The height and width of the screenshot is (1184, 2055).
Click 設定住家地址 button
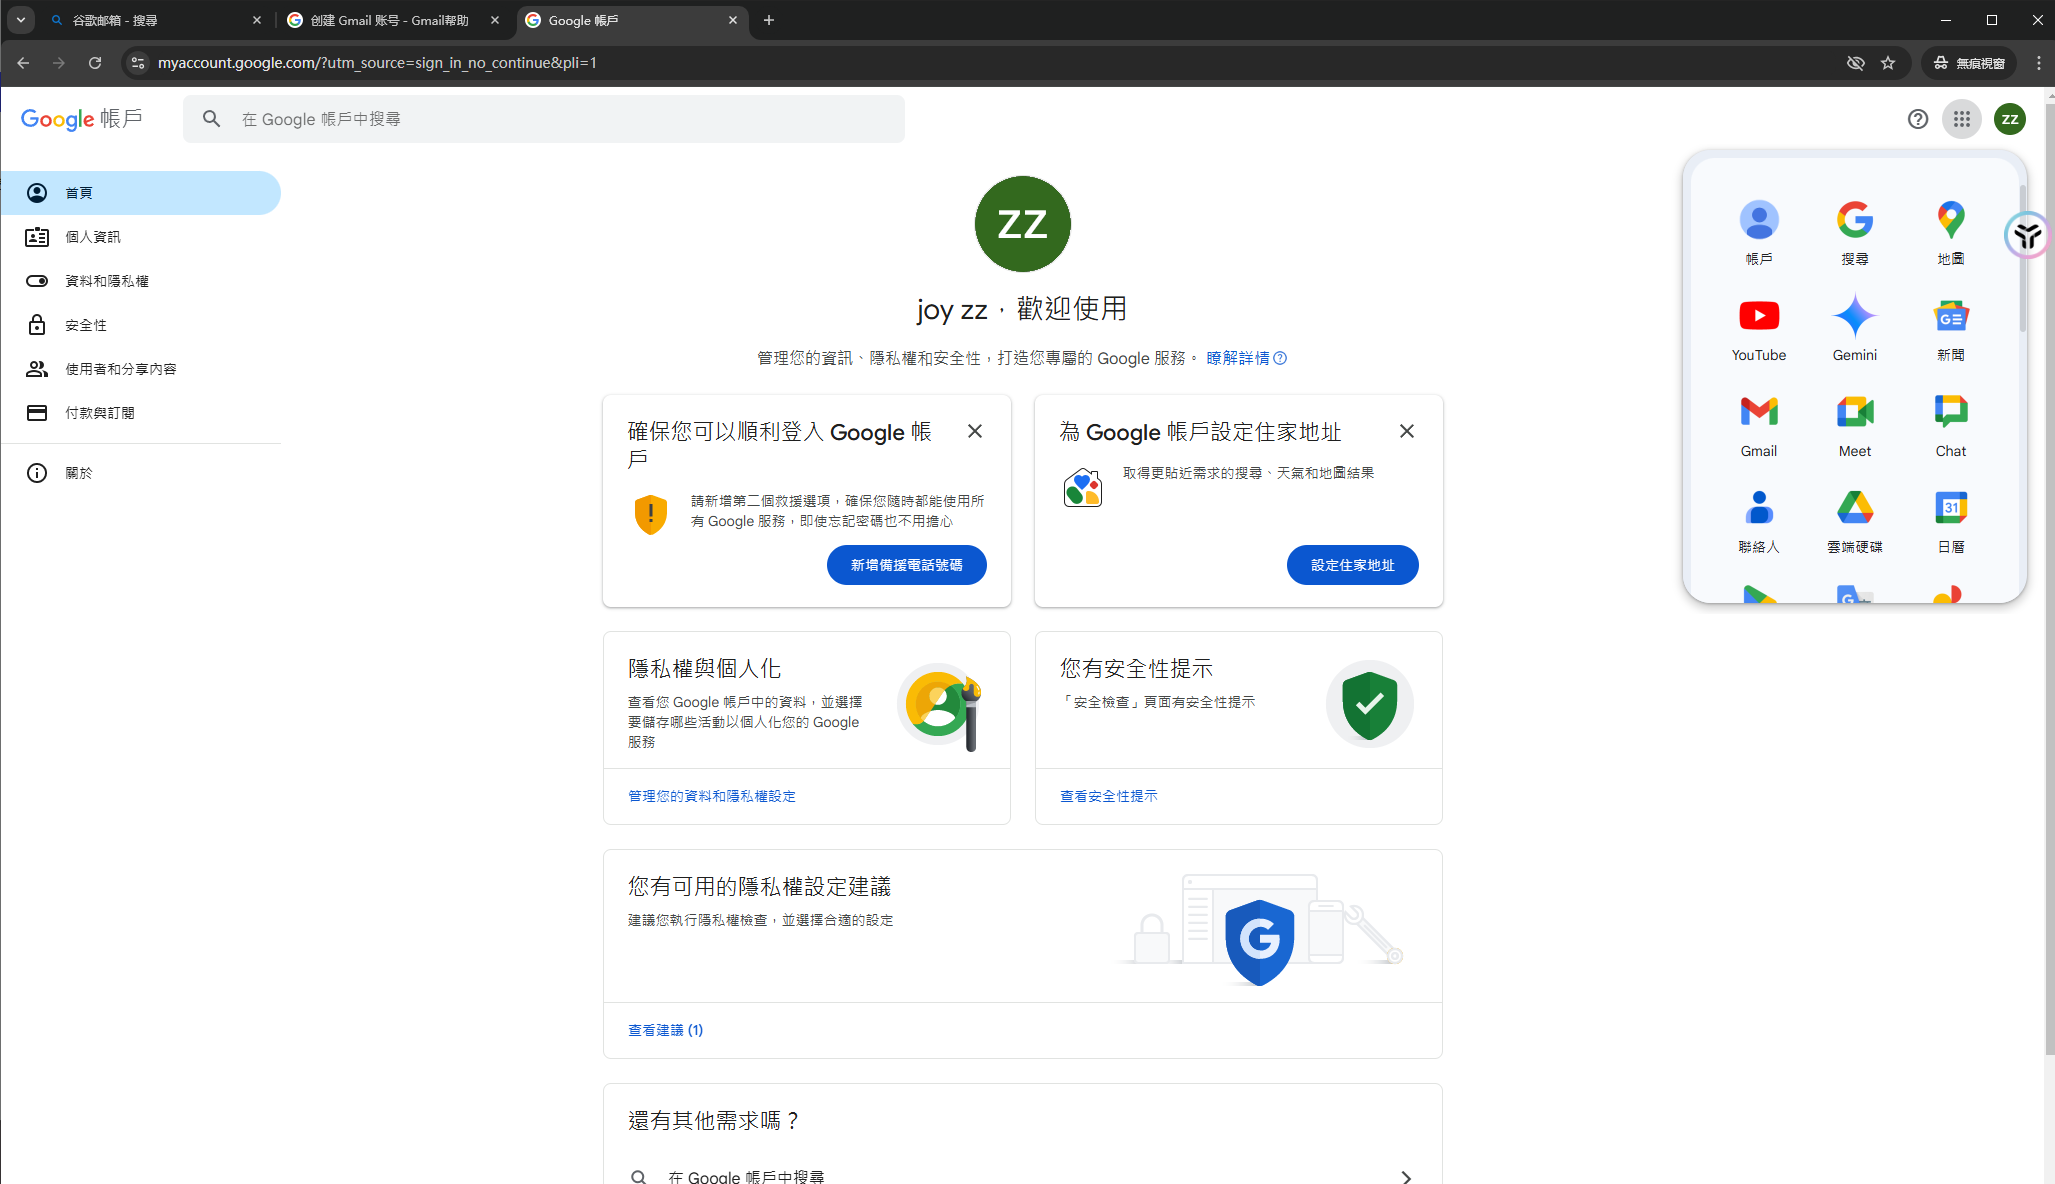pyautogui.click(x=1353, y=565)
